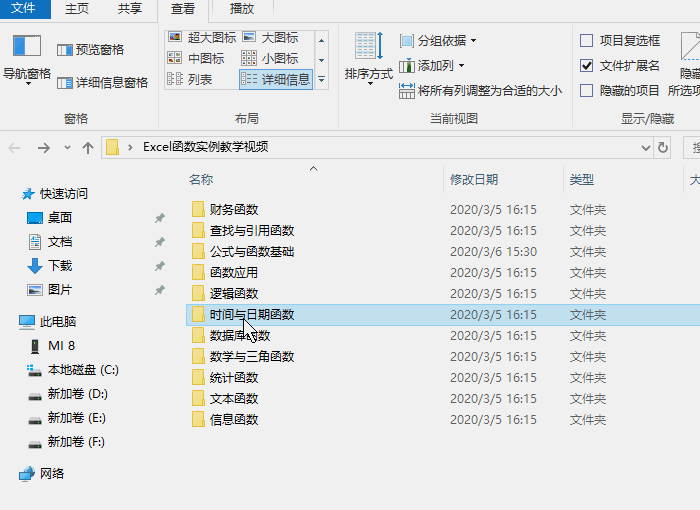Viewport: 700px width, 510px height.
Task: Open the Details pane (详细信息窗格)
Action: coord(102,83)
